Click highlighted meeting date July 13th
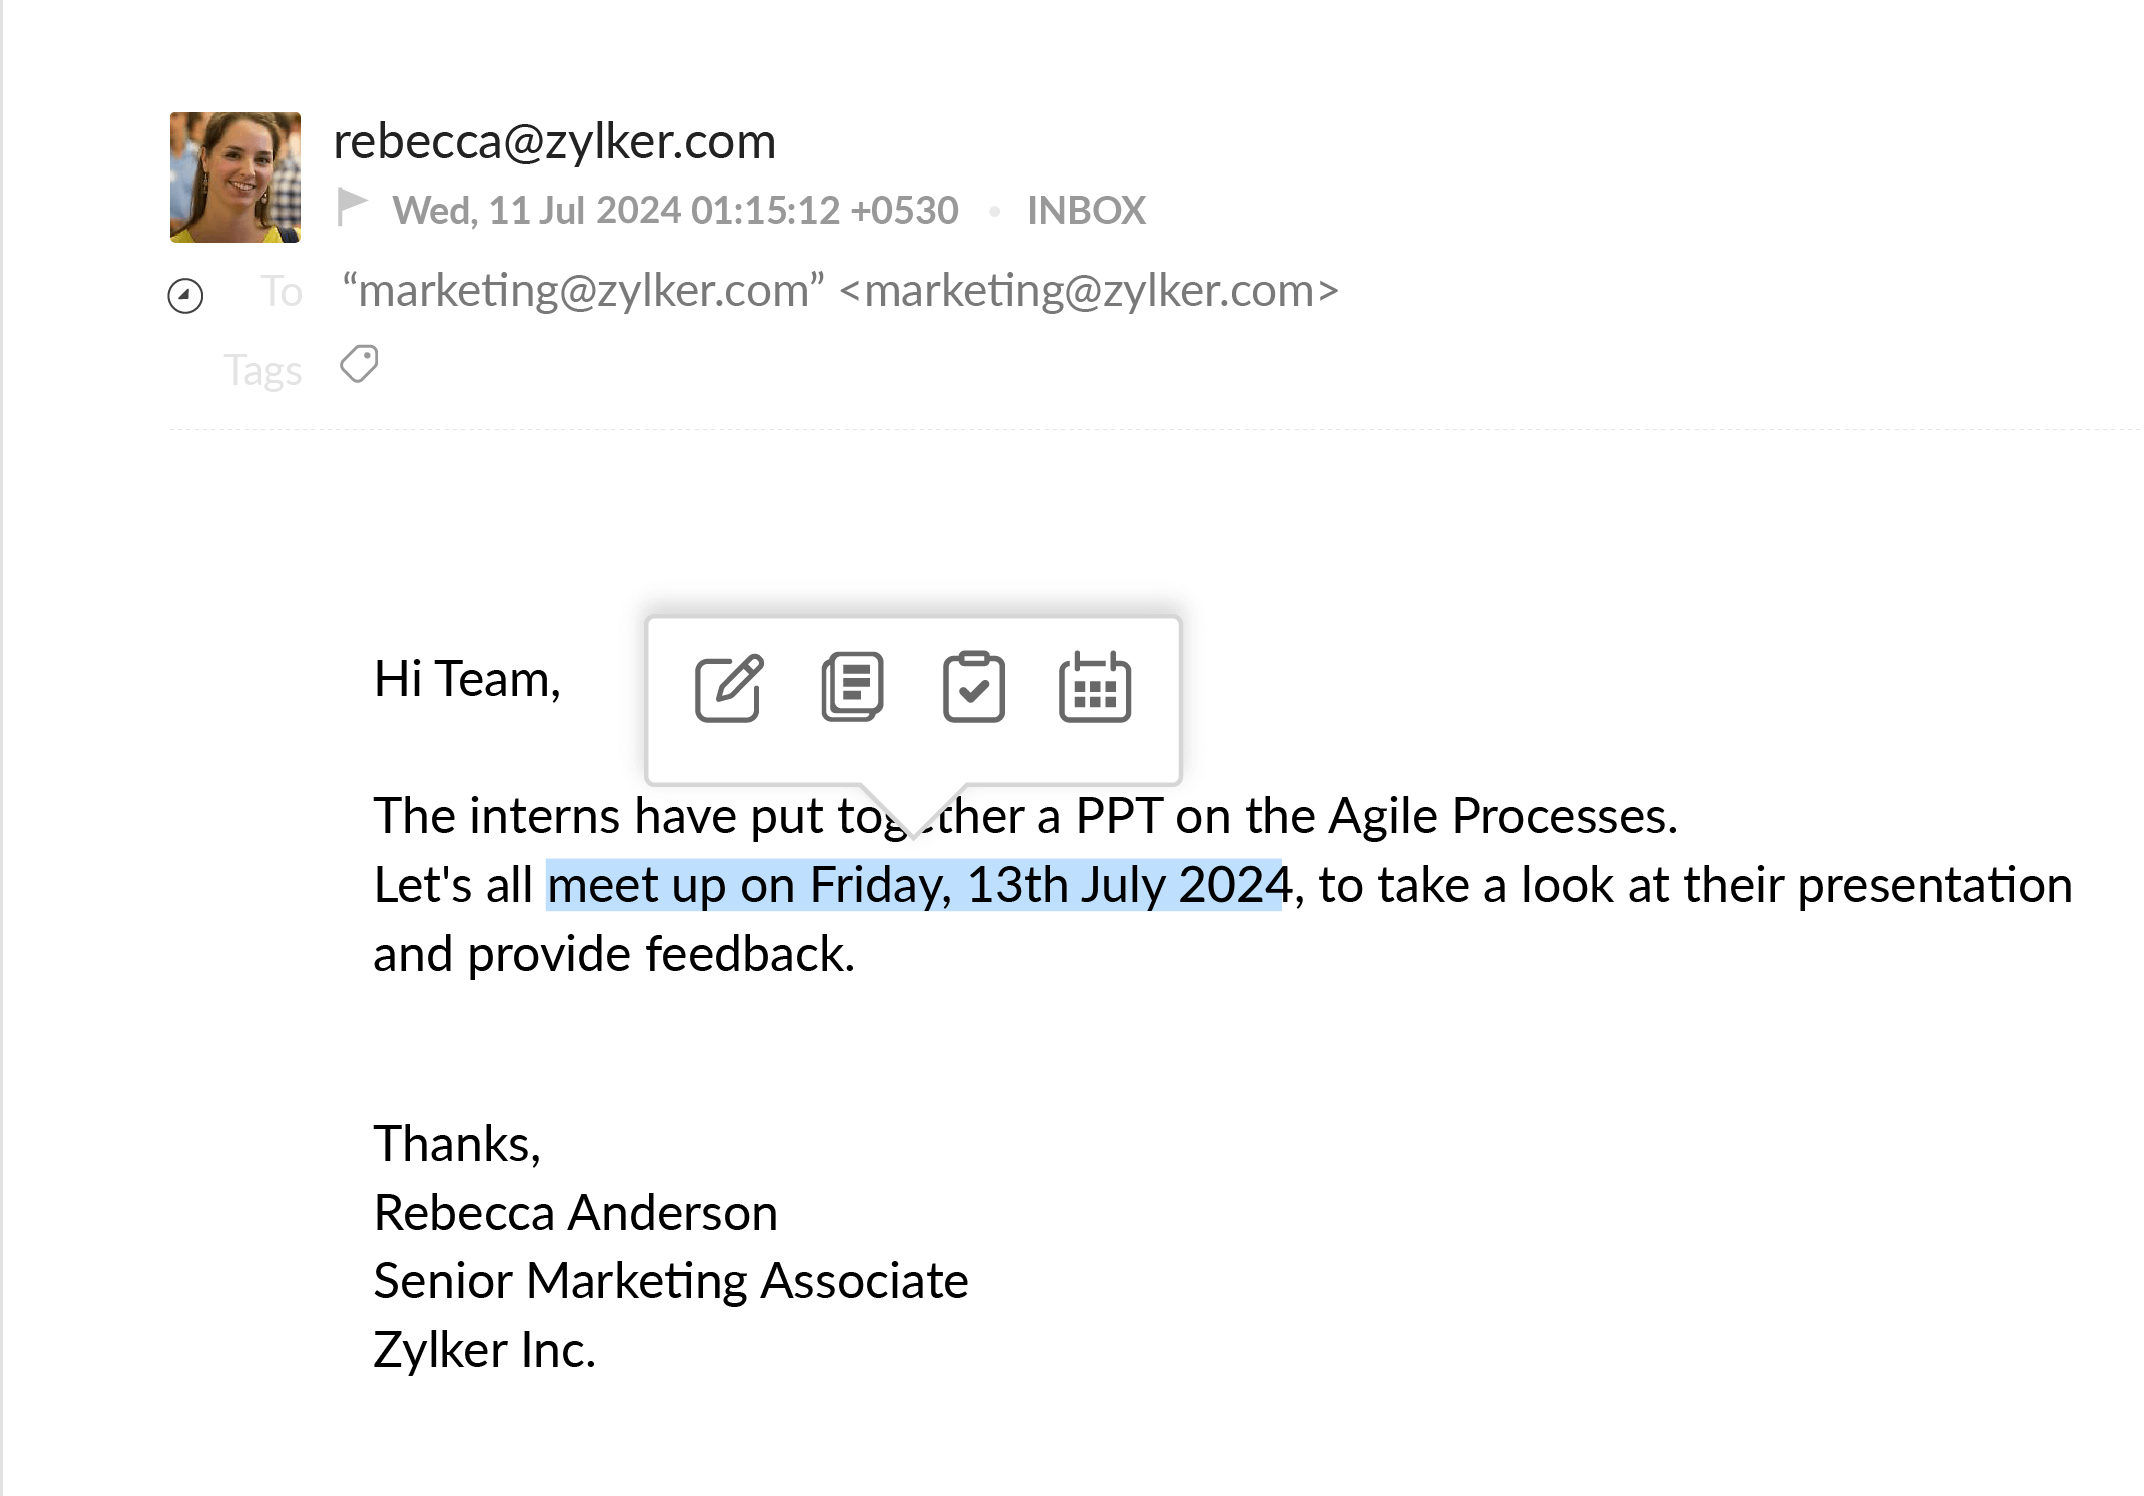2144x1496 pixels. tap(917, 885)
